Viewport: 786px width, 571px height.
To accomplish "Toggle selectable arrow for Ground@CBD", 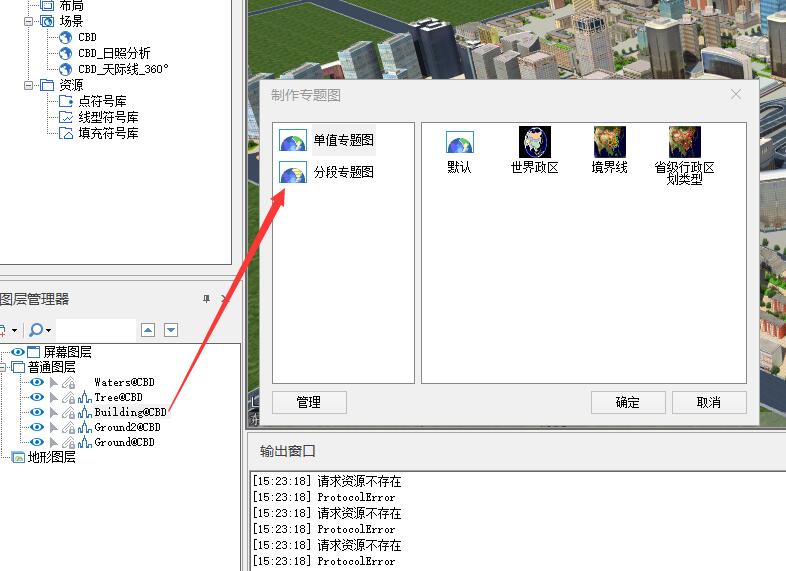I will [x=54, y=443].
